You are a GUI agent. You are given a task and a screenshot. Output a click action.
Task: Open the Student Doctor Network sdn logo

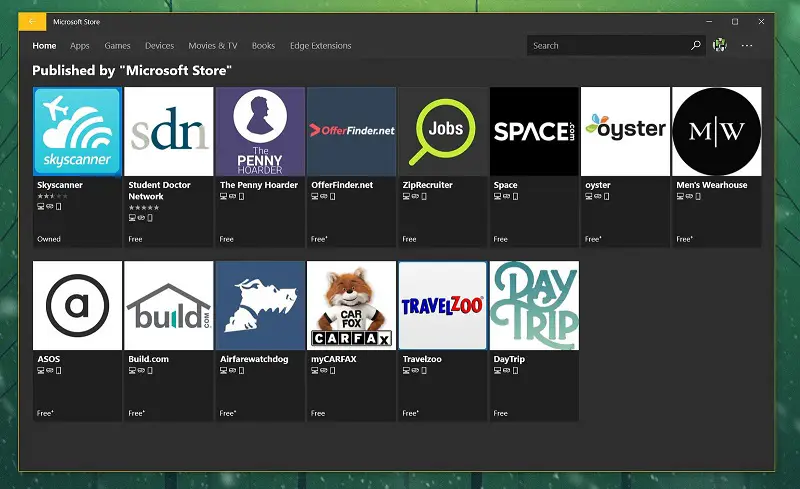coord(169,131)
